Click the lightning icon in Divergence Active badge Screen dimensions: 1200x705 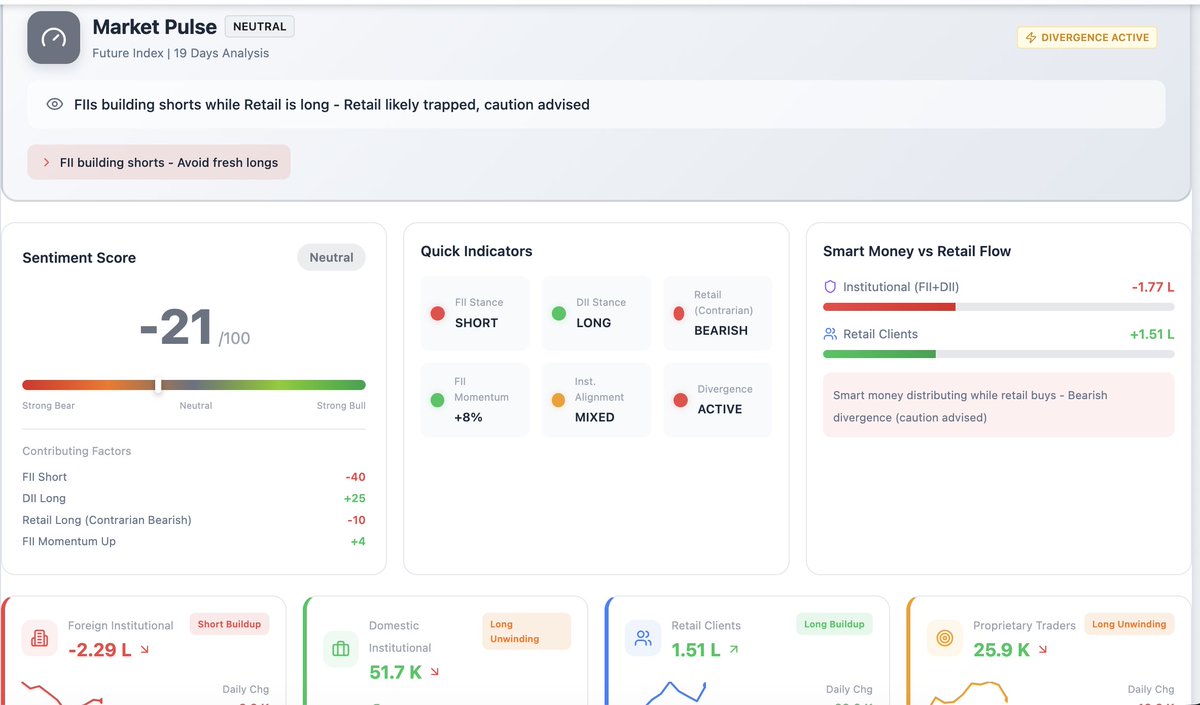[1031, 38]
